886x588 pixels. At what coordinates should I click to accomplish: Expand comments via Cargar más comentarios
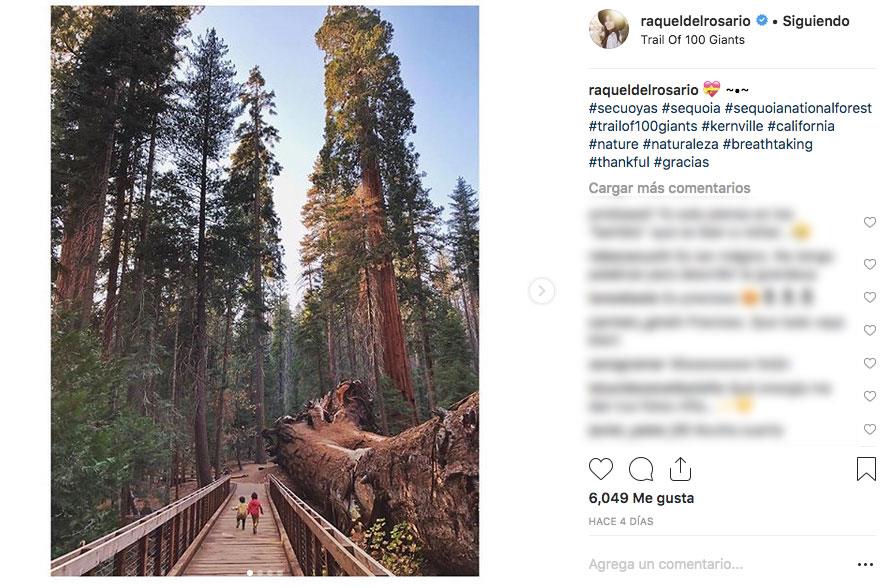669,188
